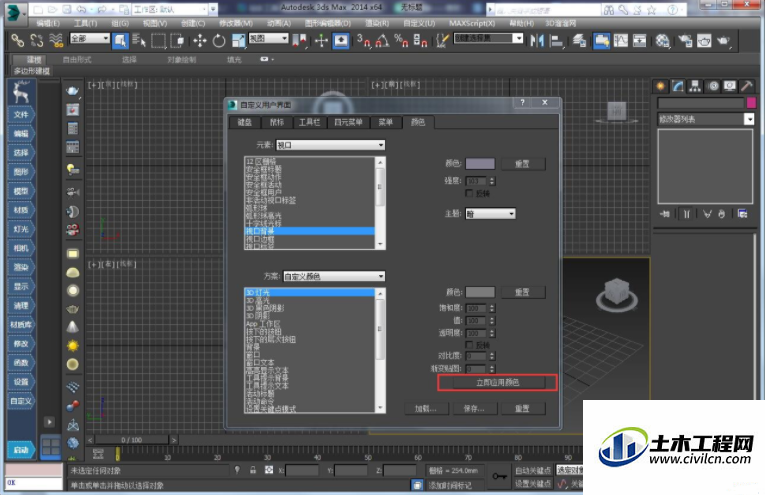
Task: Open the MAXScript(X) menu
Action: (x=472, y=23)
